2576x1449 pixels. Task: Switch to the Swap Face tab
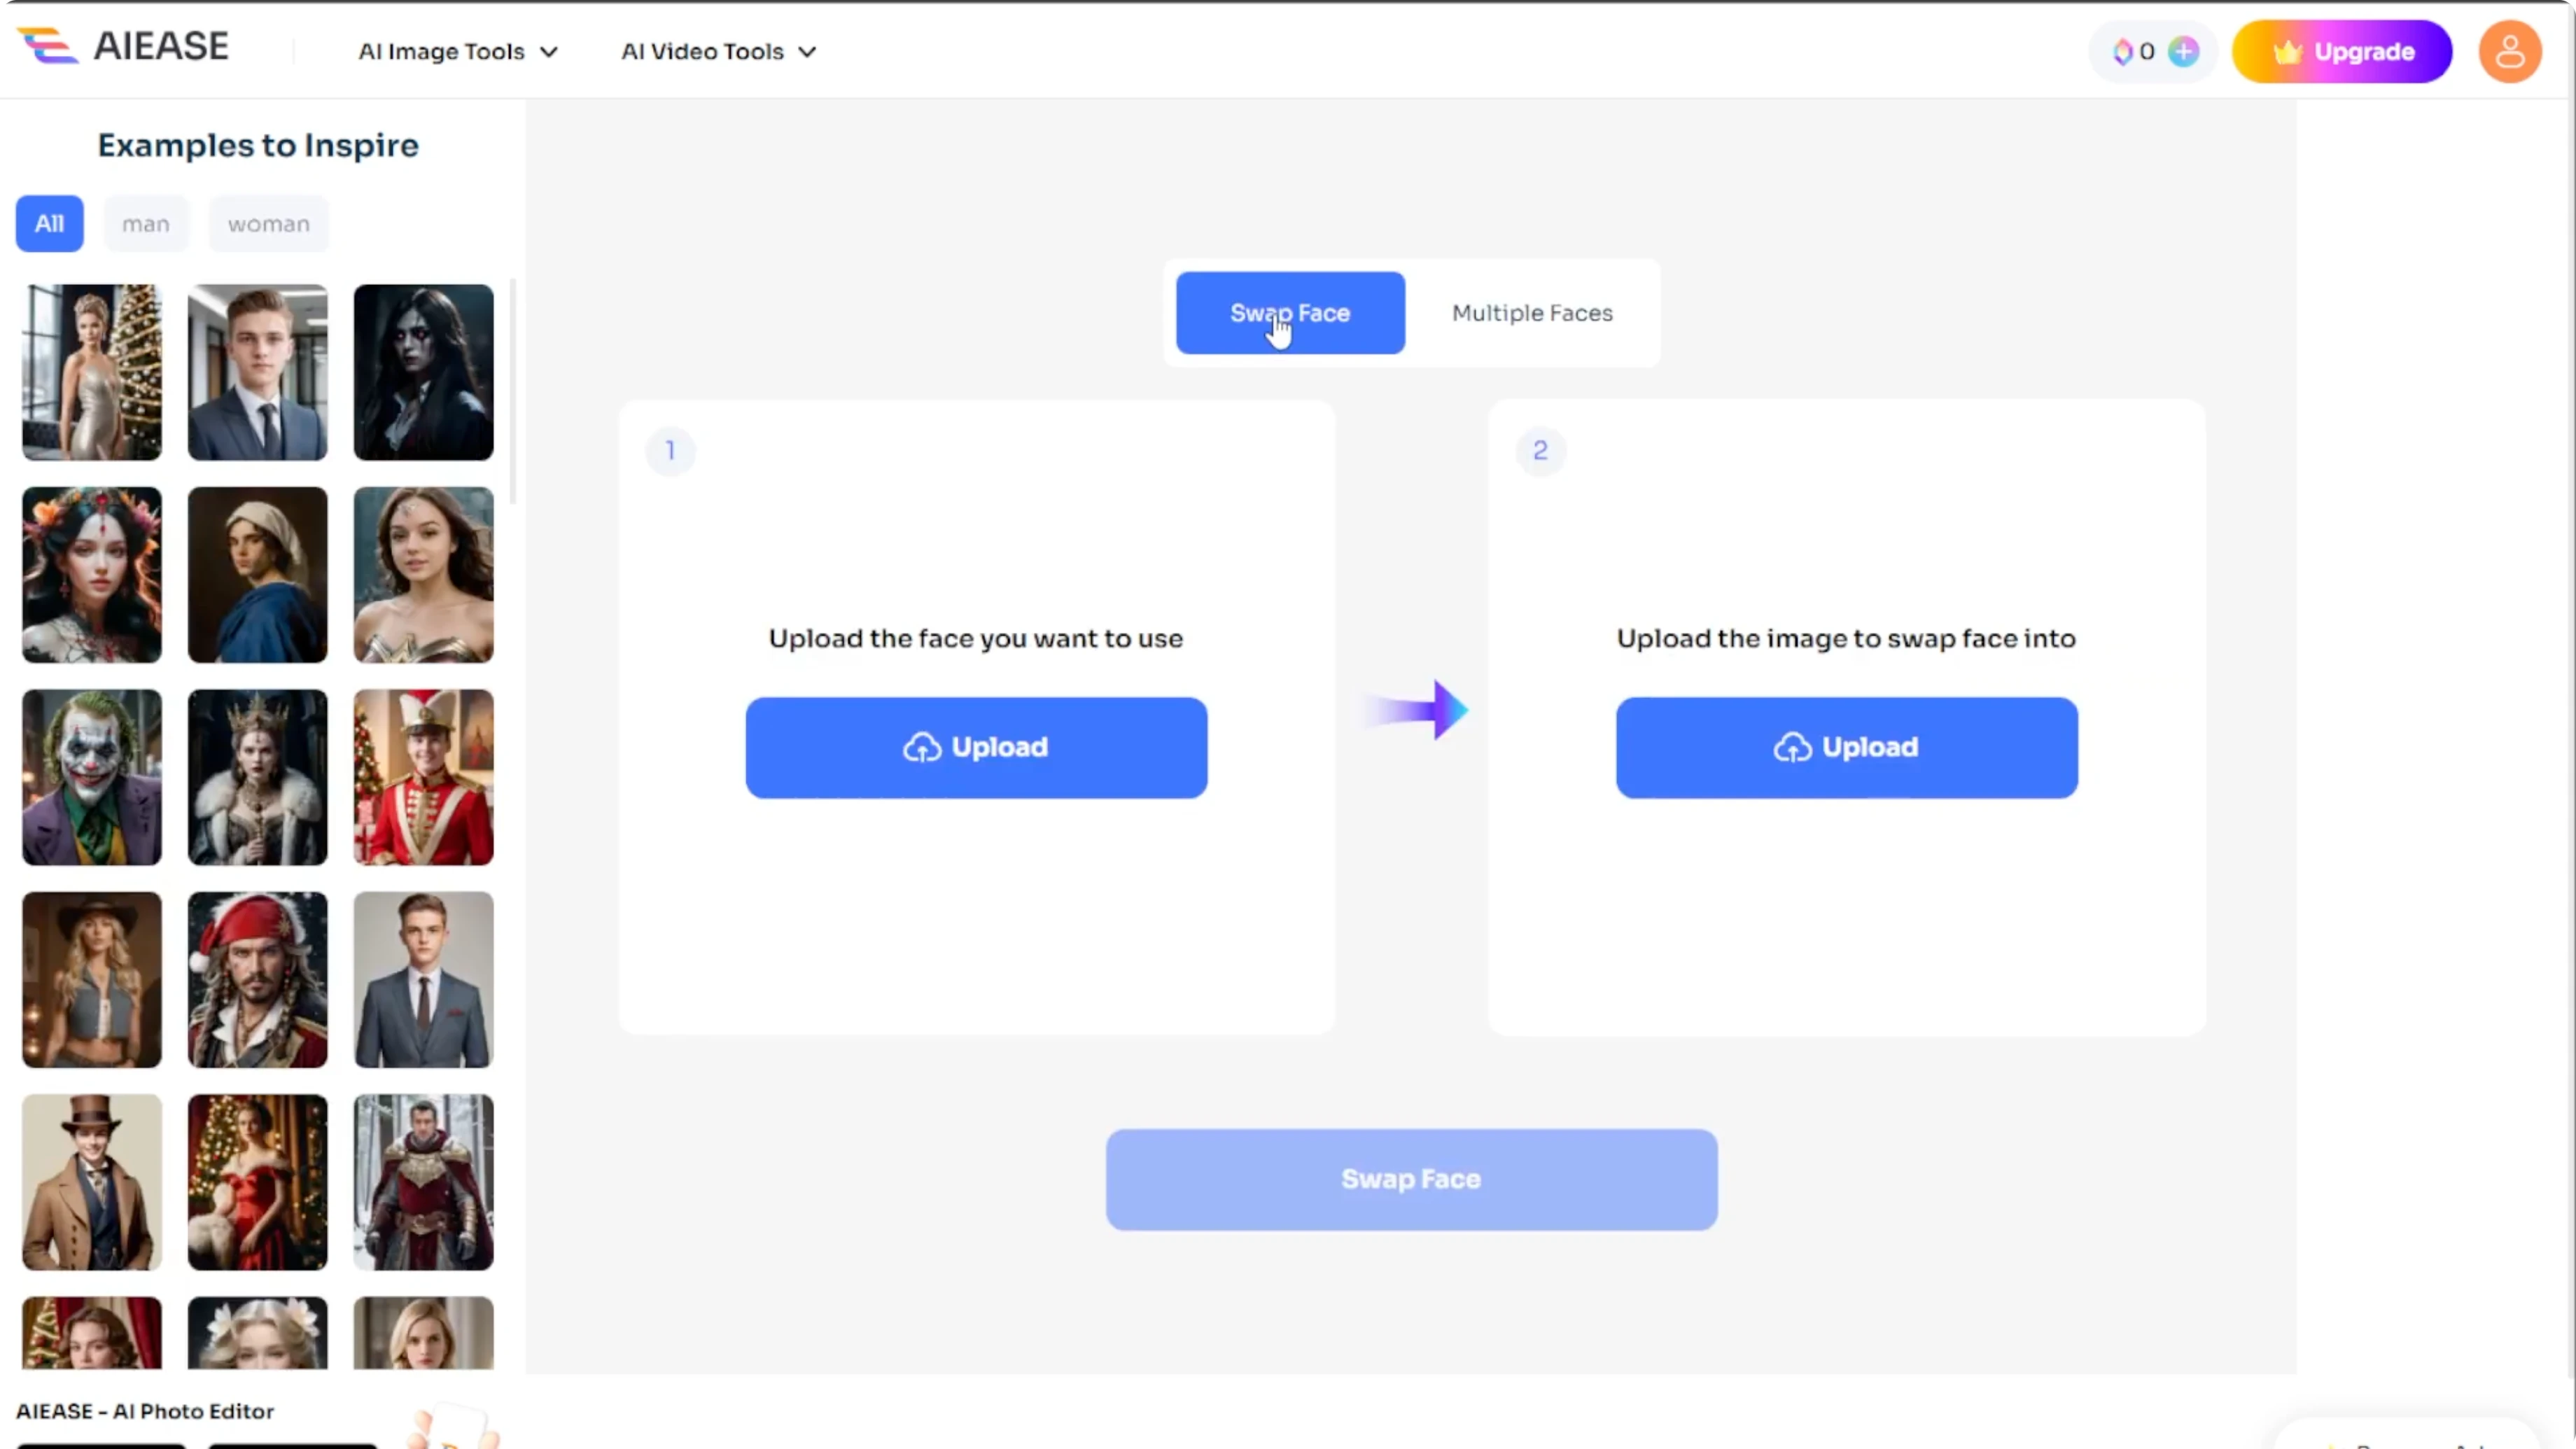(1290, 313)
